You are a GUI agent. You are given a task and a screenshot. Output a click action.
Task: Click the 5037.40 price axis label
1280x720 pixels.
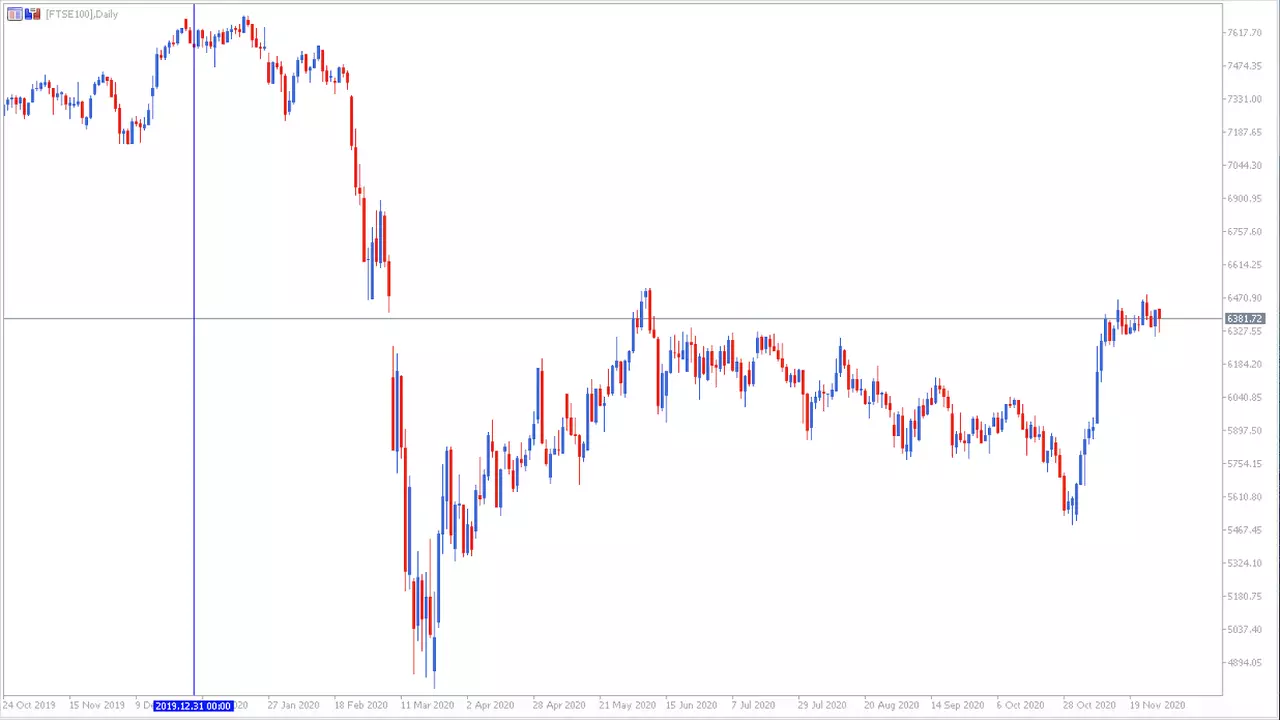[x=1244, y=630]
